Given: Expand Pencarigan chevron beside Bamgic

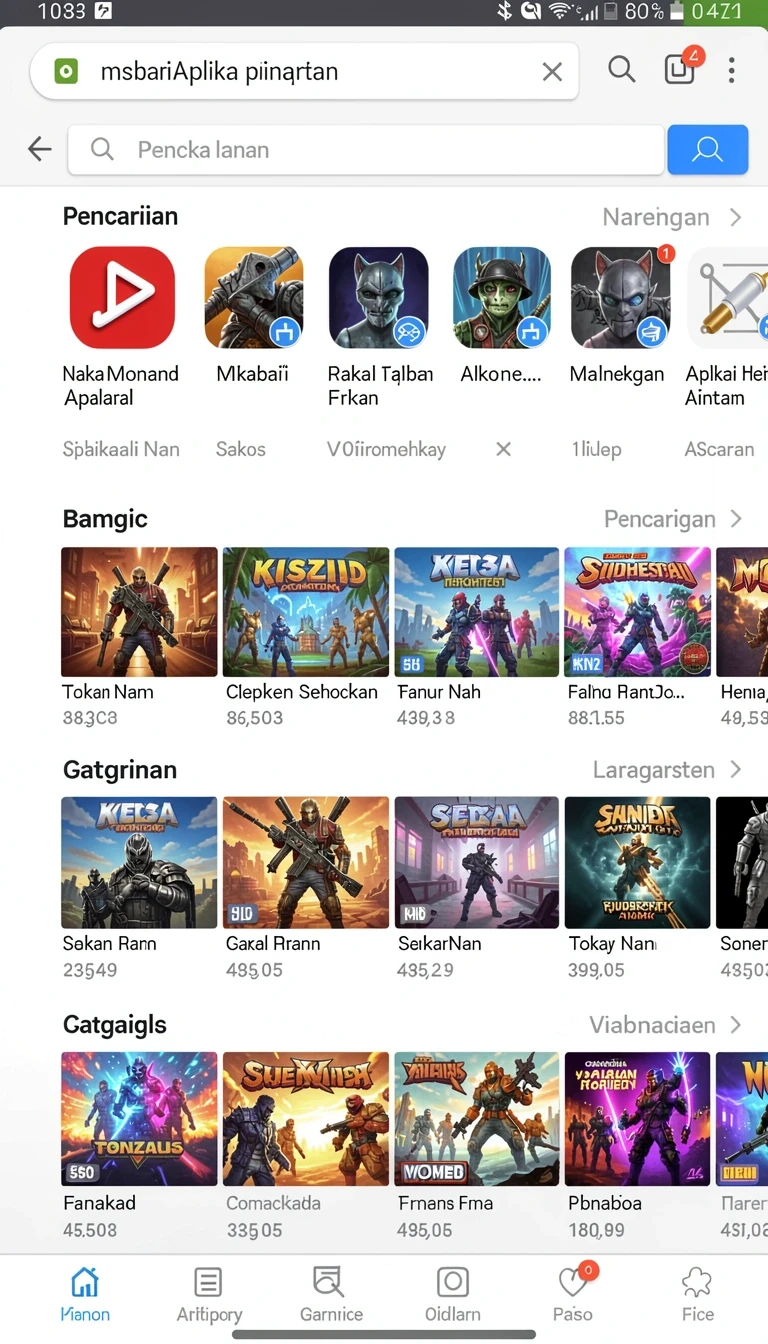Looking at the screenshot, I should tap(736, 519).
